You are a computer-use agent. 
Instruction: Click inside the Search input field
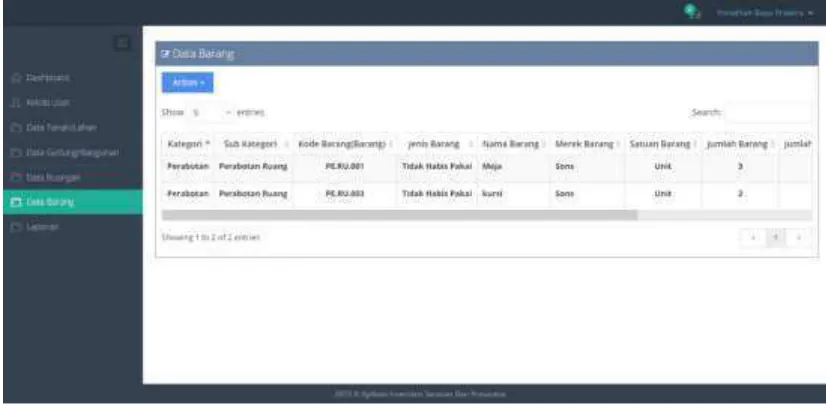pos(768,113)
